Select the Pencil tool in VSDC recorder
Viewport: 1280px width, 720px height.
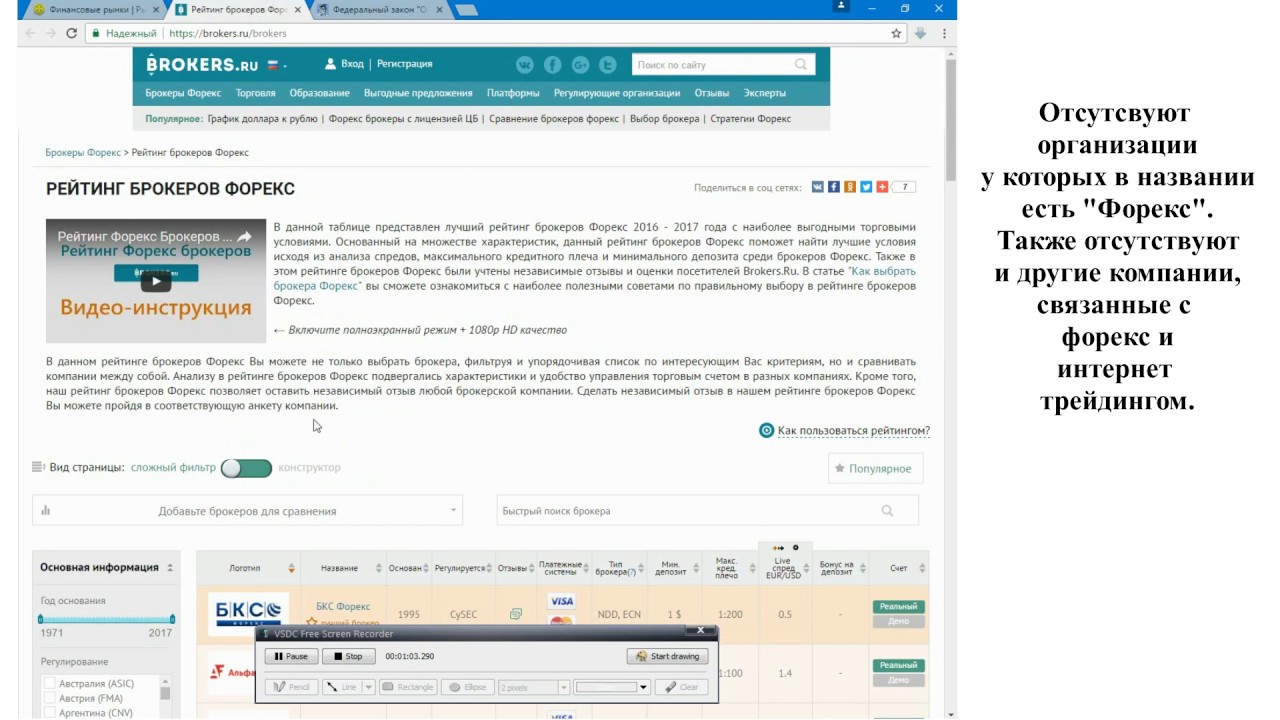(x=291, y=687)
